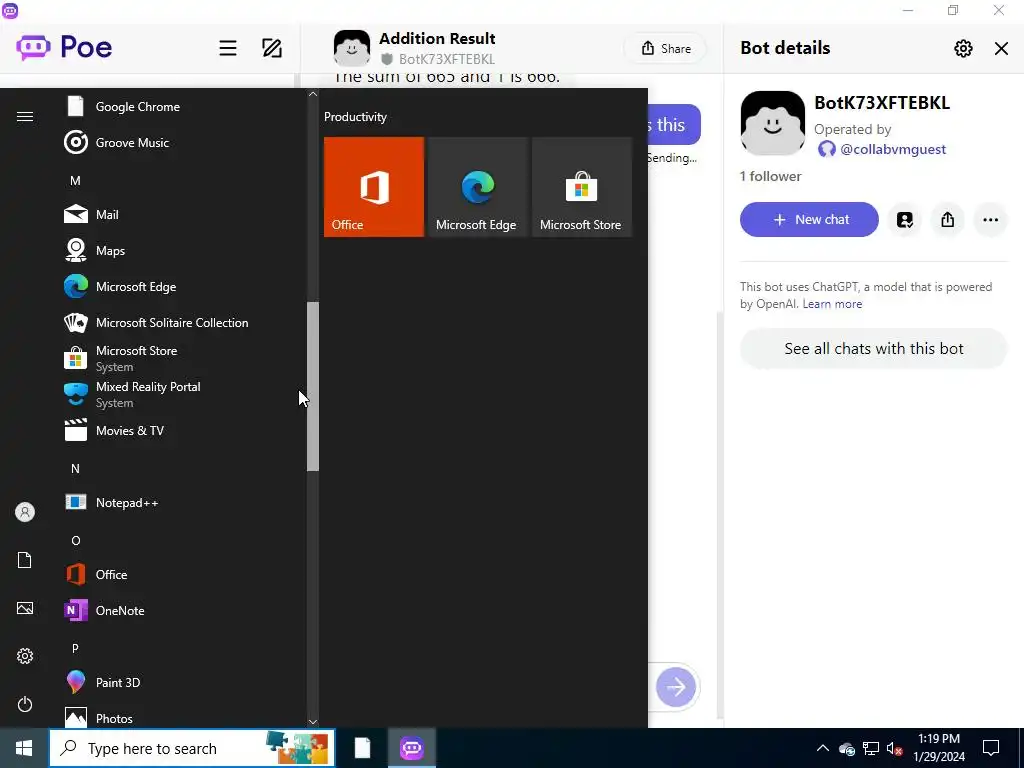
Task: Click large BotK73XFTEBKL avatar in details
Action: (x=773, y=123)
